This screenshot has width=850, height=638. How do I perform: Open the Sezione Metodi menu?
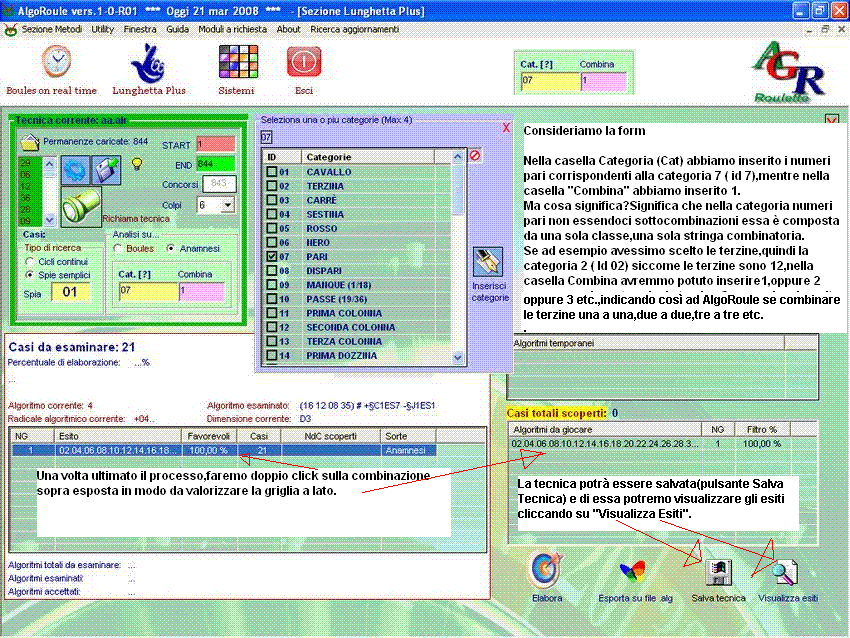point(51,29)
